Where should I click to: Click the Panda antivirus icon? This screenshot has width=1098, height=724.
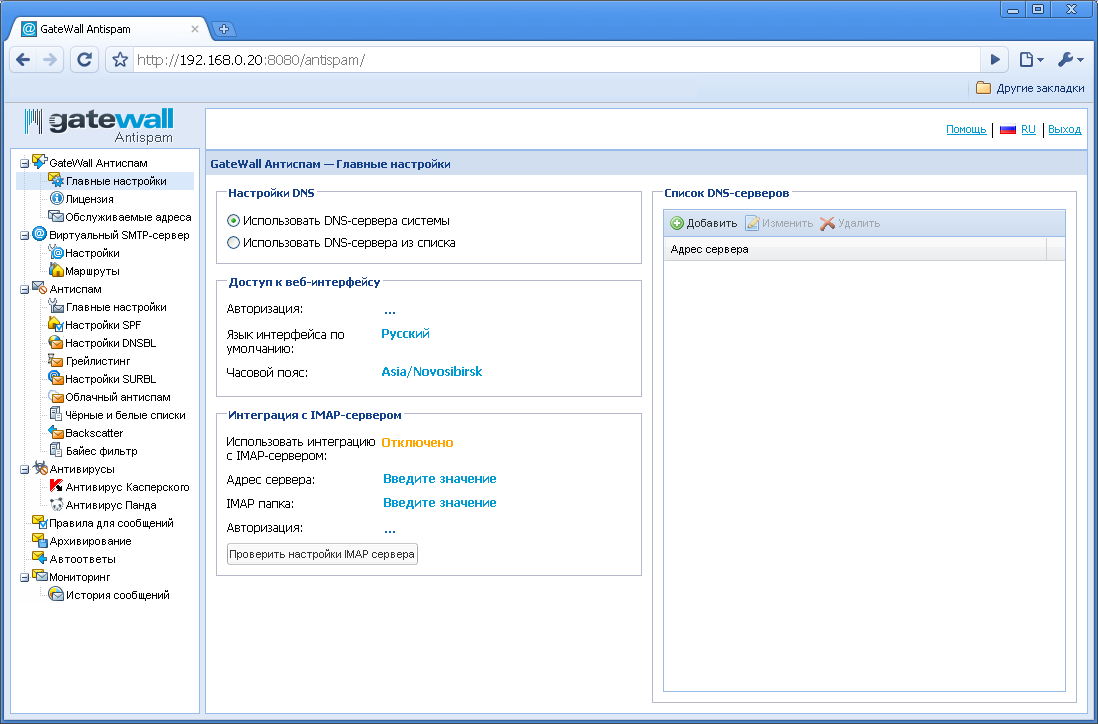(57, 505)
